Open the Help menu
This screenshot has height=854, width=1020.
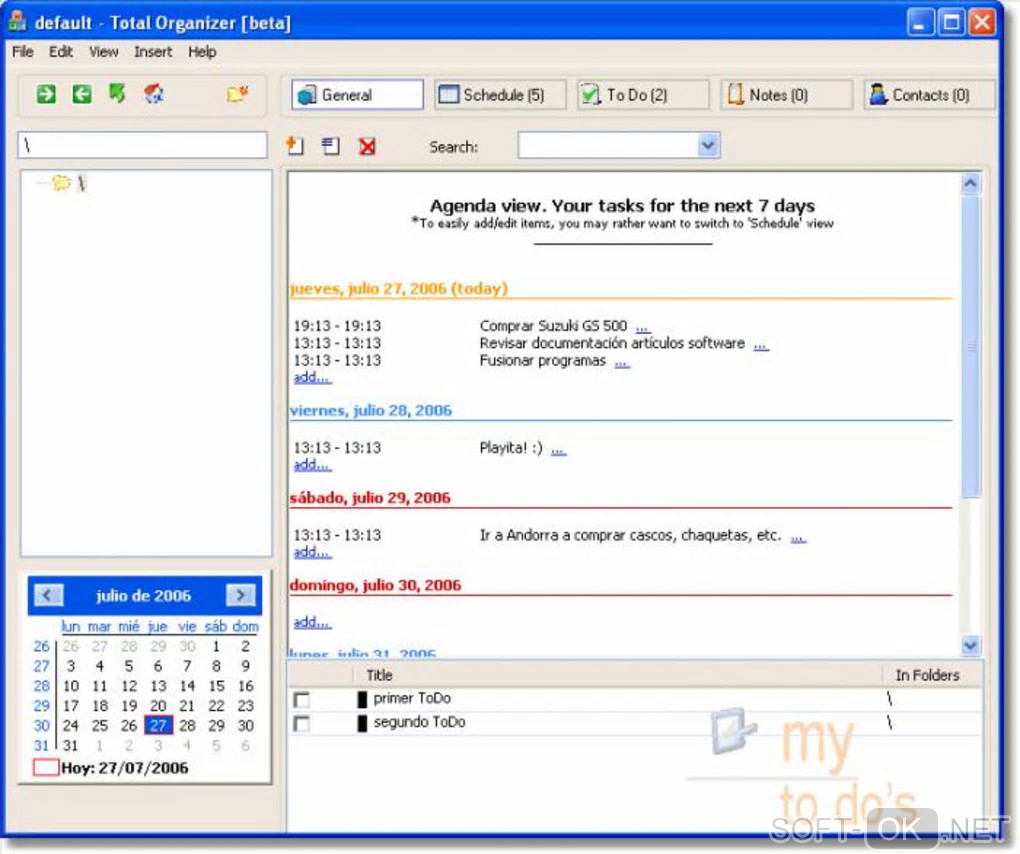(x=202, y=51)
